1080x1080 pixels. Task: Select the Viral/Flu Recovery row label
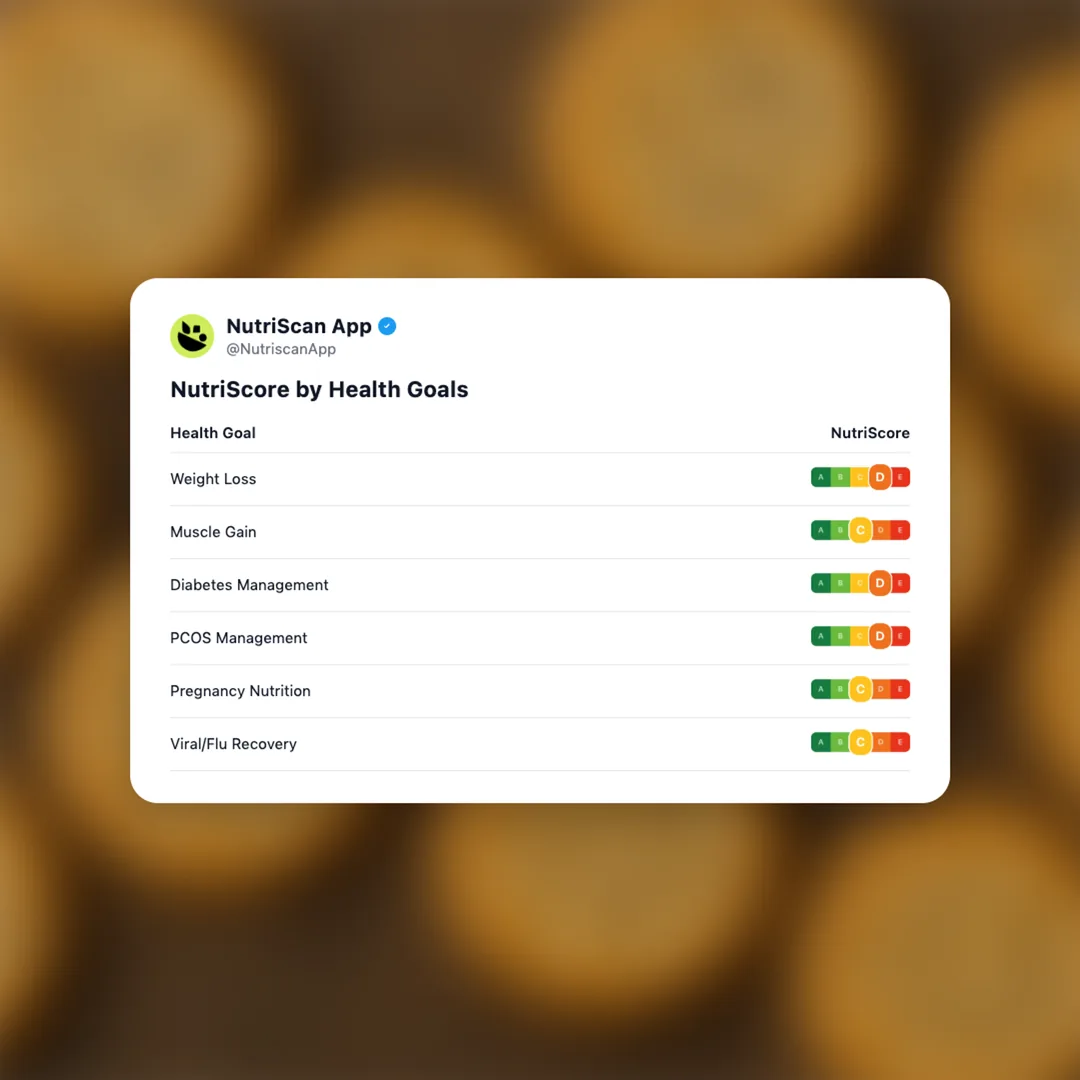(x=233, y=744)
